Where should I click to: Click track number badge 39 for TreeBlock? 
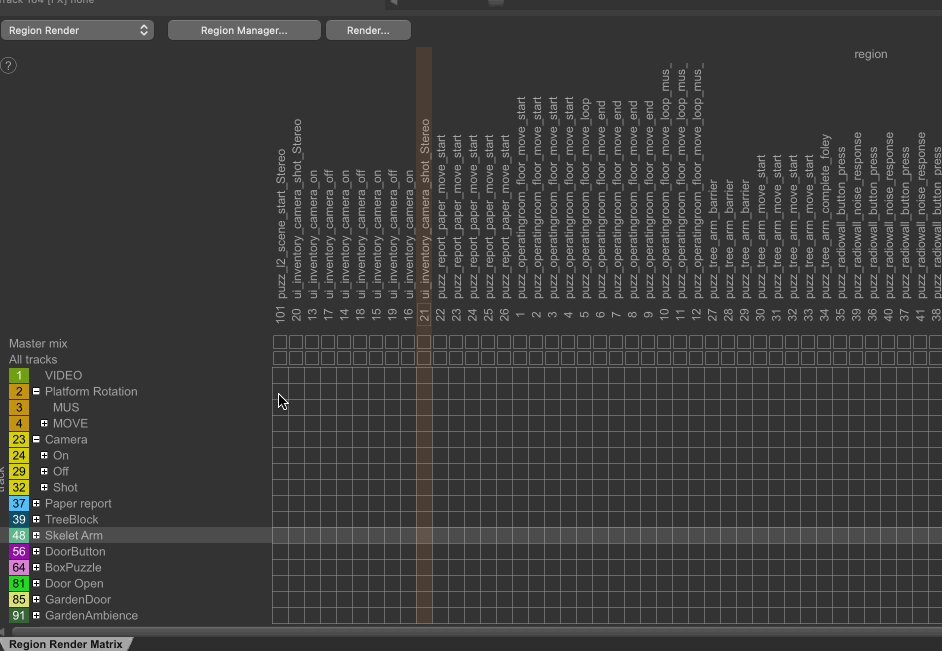(19, 519)
